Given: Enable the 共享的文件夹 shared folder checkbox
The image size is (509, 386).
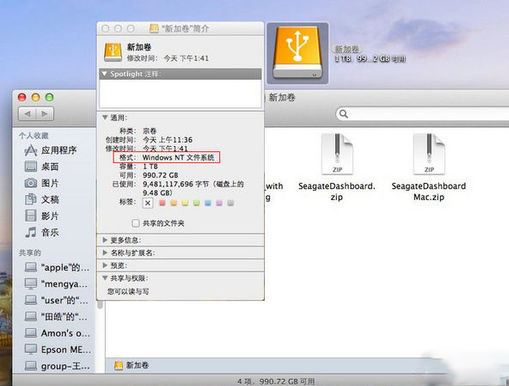Looking at the screenshot, I should pyautogui.click(x=136, y=223).
